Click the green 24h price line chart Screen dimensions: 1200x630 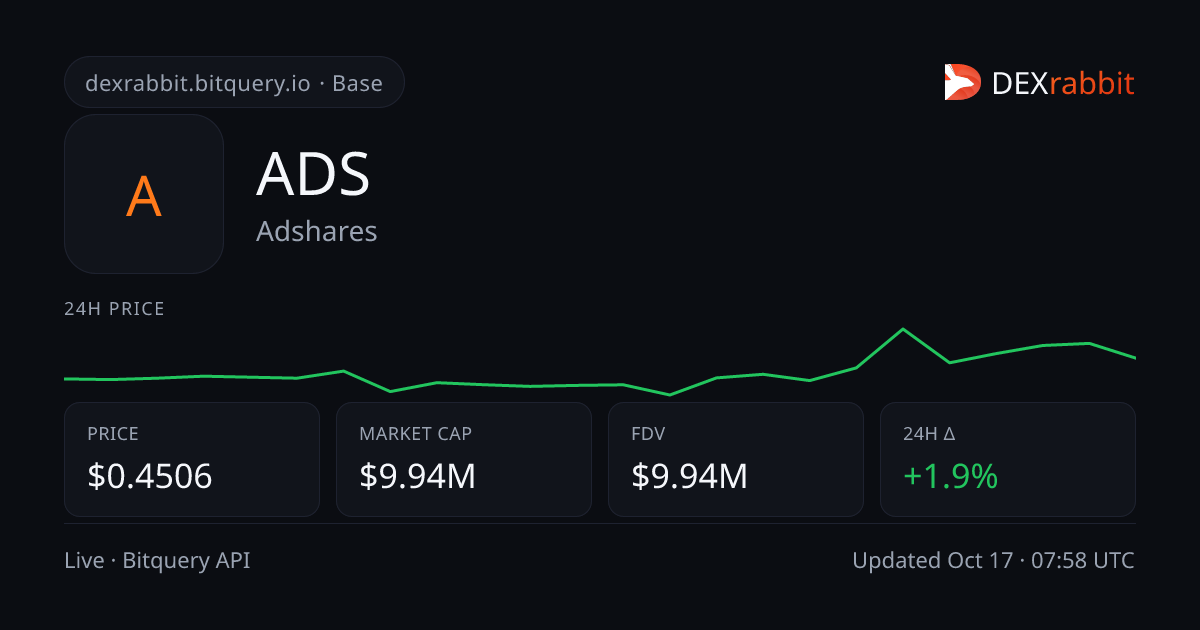coord(600,361)
